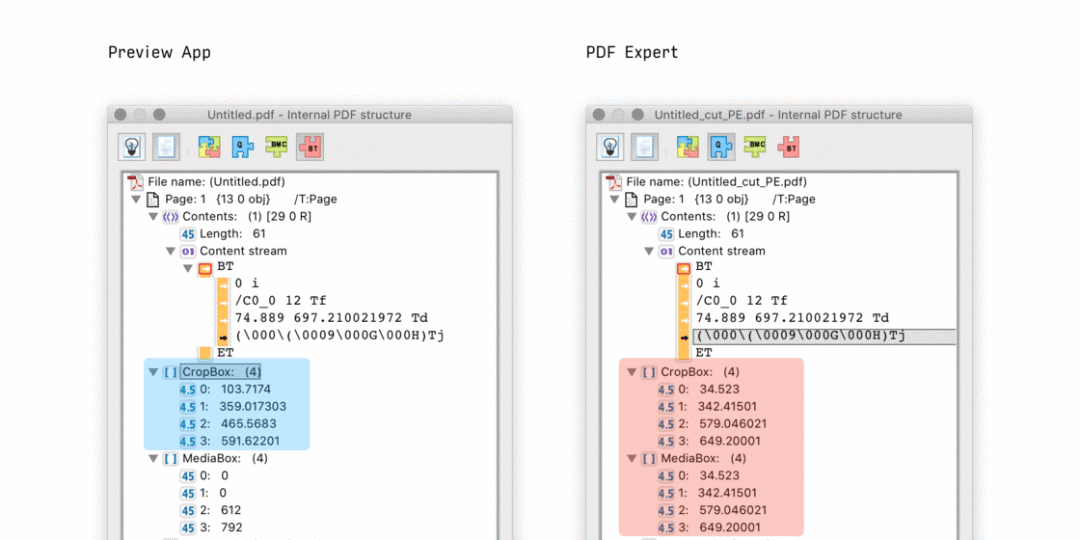Click the lightbulb icon in Untitled.pdf window
1080x540 pixels.
(x=131, y=147)
